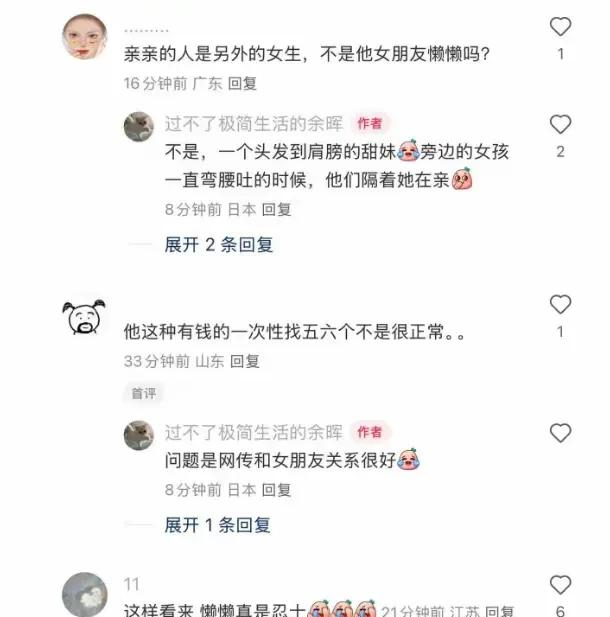The width and height of the screenshot is (610, 617).
Task: Open the woman-face avatar profile
Action: 85,36
